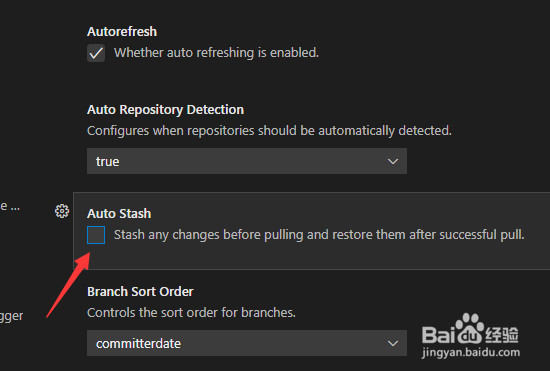The width and height of the screenshot is (550, 371).
Task: Open the Auto Repository Detection dropdown
Action: tap(247, 161)
